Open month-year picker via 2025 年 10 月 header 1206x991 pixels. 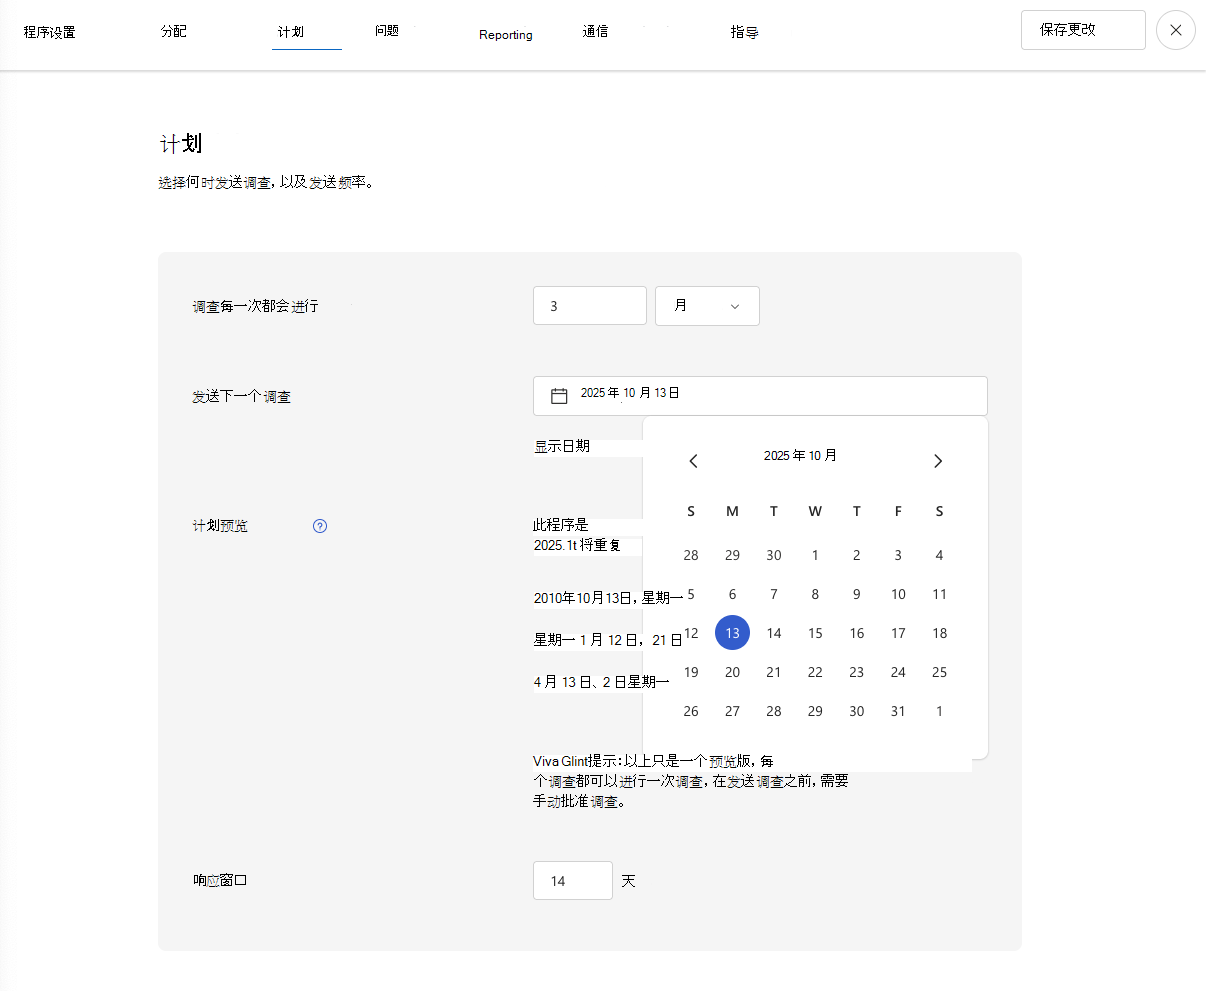(x=800, y=455)
